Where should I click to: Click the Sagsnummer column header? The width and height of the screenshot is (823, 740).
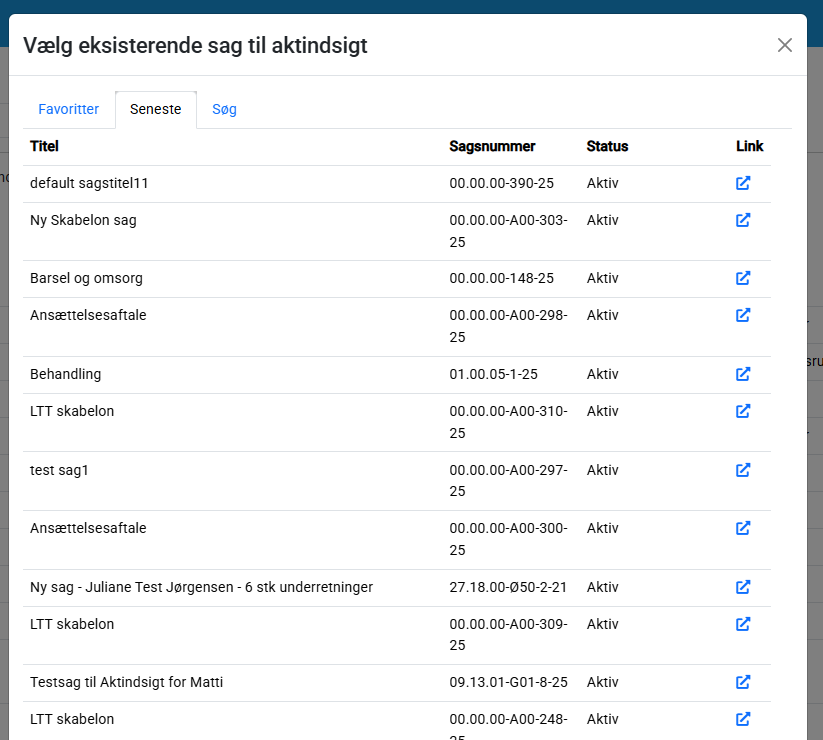click(x=492, y=146)
